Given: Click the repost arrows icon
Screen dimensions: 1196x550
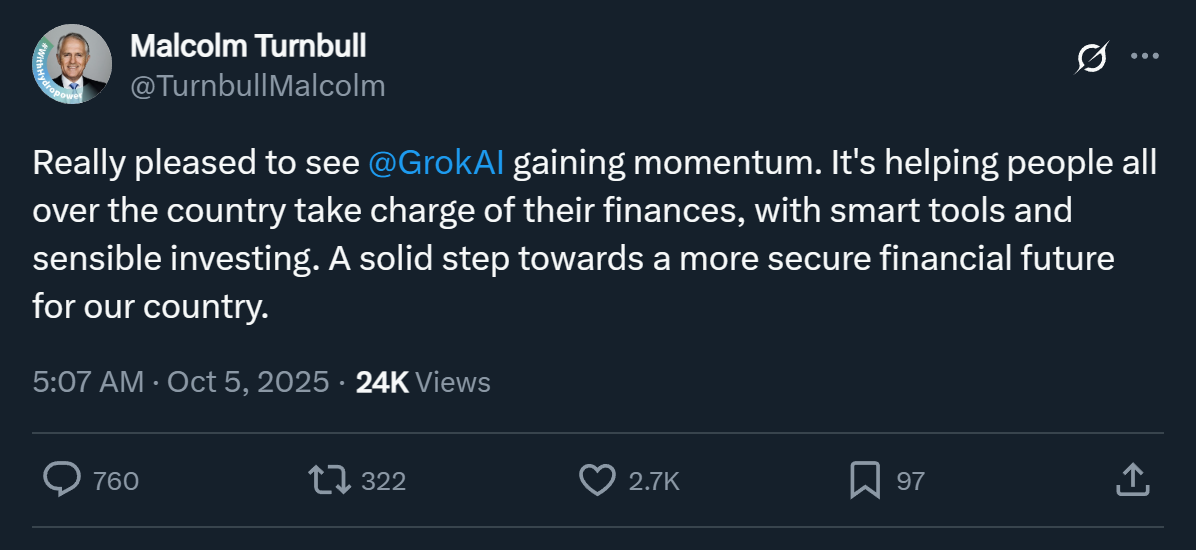Looking at the screenshot, I should coord(330,480).
